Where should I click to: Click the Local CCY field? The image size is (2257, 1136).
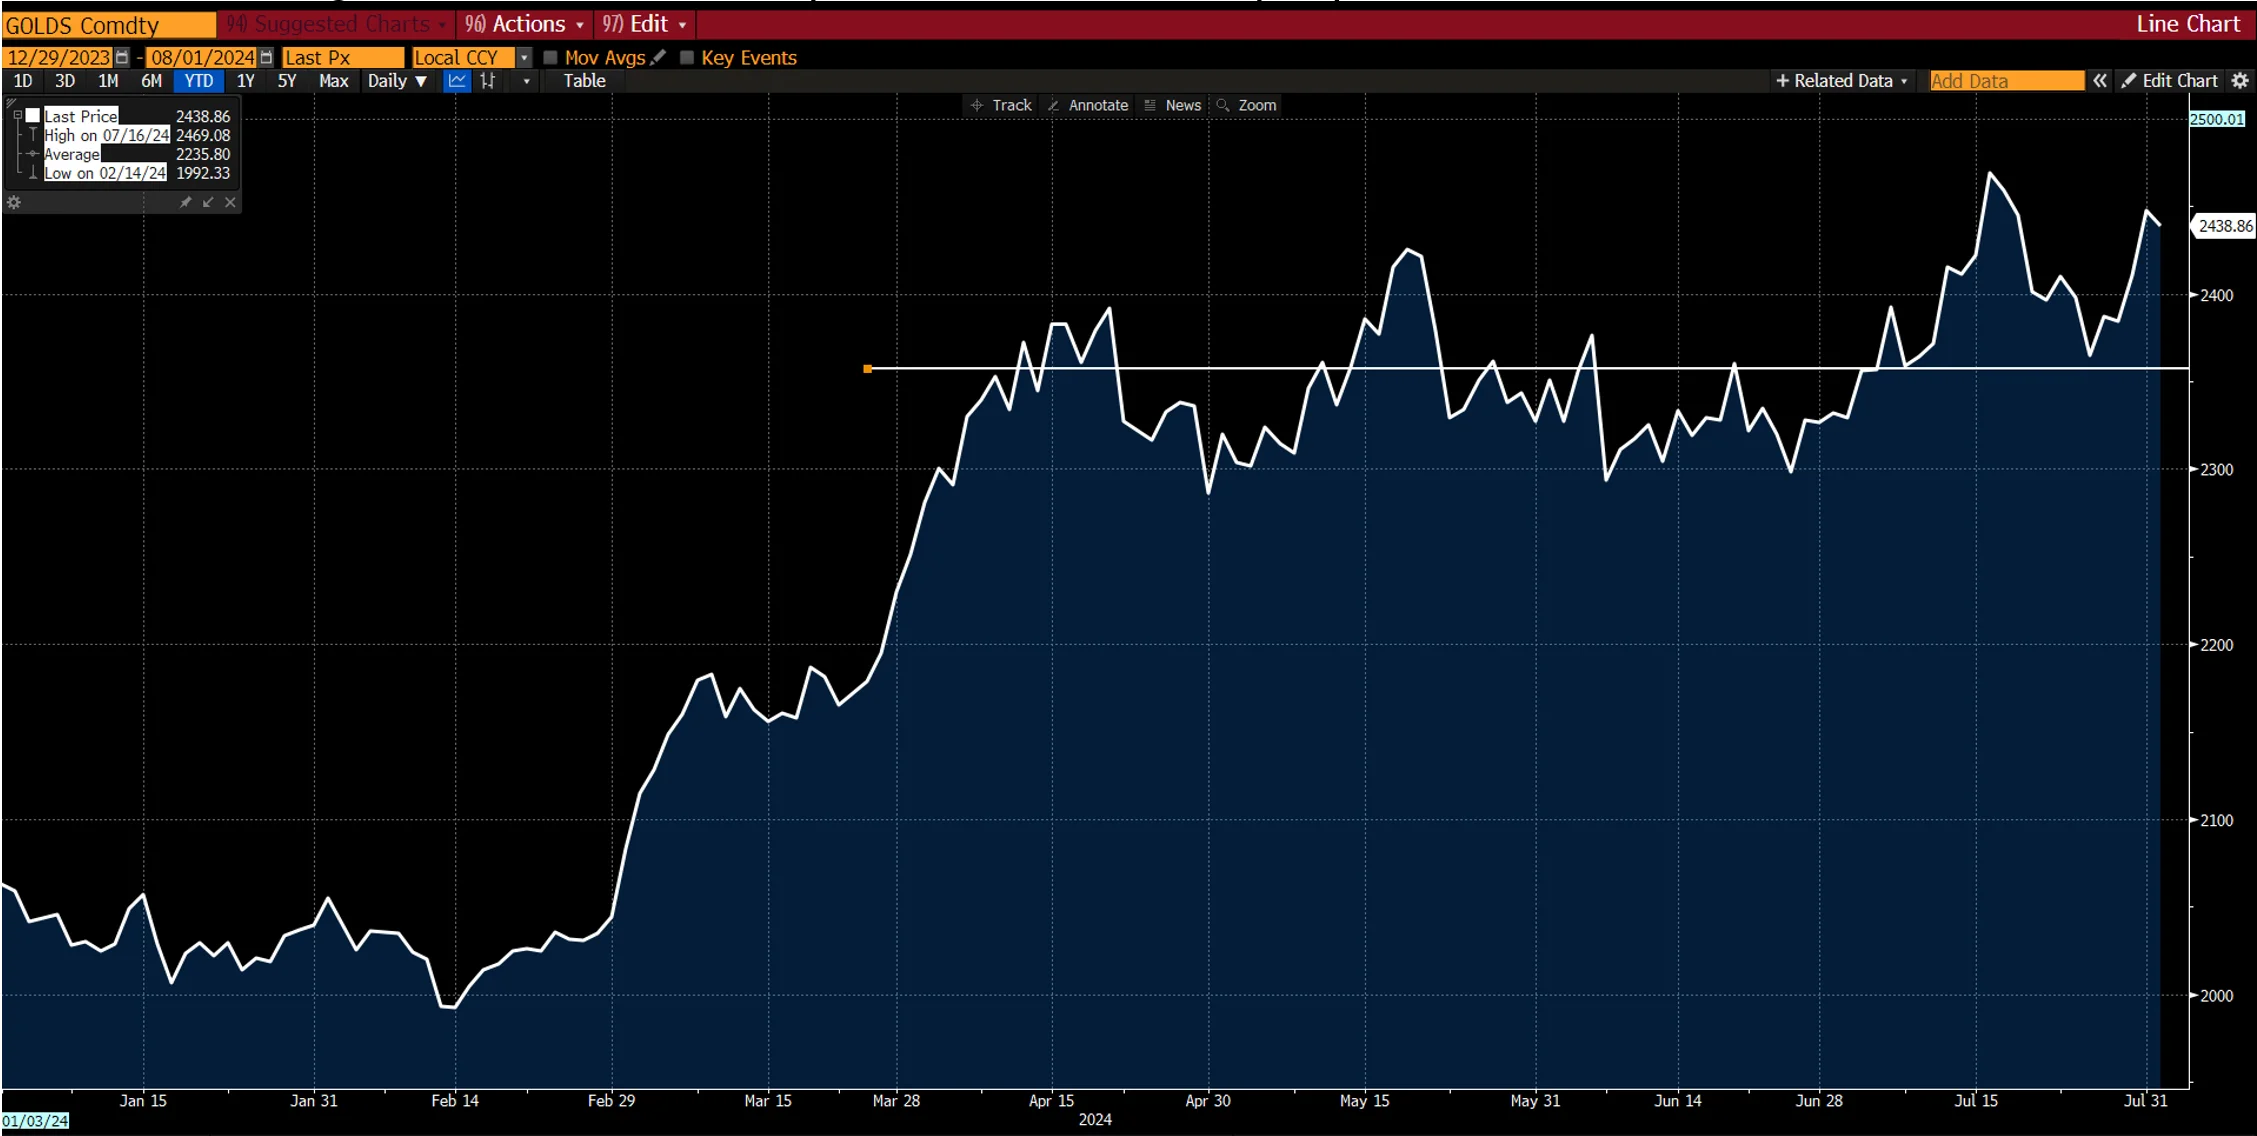[x=463, y=58]
